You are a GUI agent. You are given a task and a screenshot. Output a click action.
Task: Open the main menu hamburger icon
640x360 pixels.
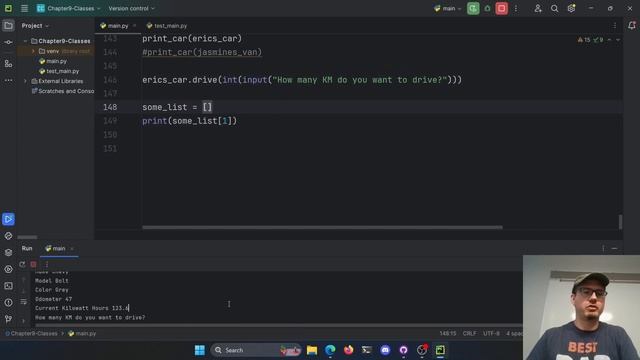24,8
